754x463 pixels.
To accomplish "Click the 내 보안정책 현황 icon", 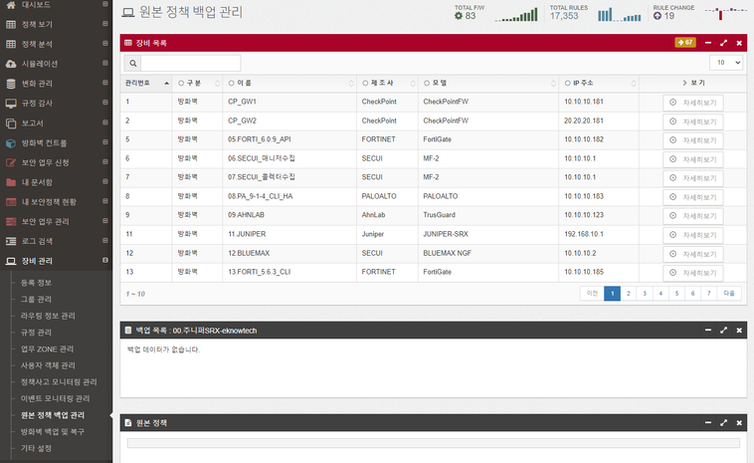I will coord(11,202).
